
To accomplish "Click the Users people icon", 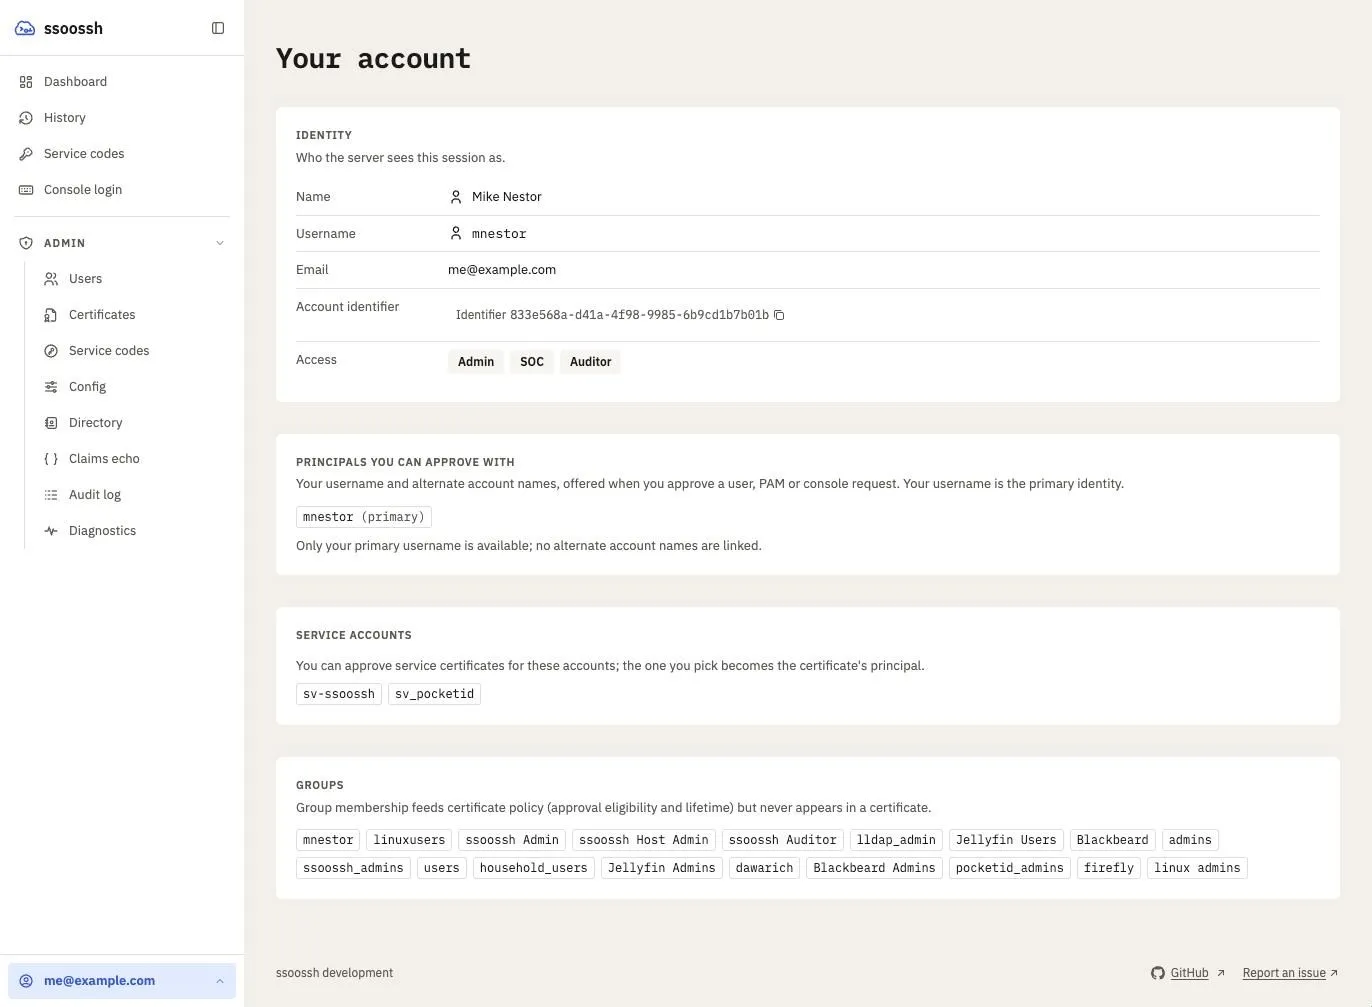I will click(51, 279).
